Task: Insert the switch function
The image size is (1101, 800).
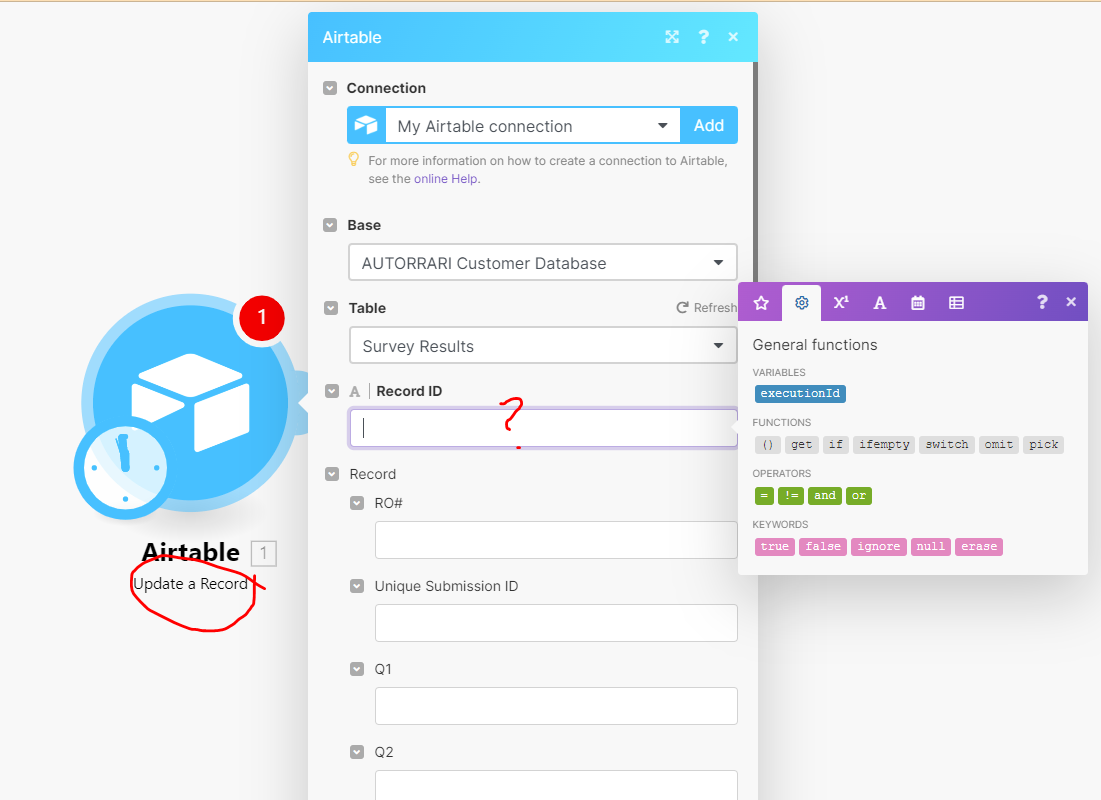Action: [x=947, y=445]
